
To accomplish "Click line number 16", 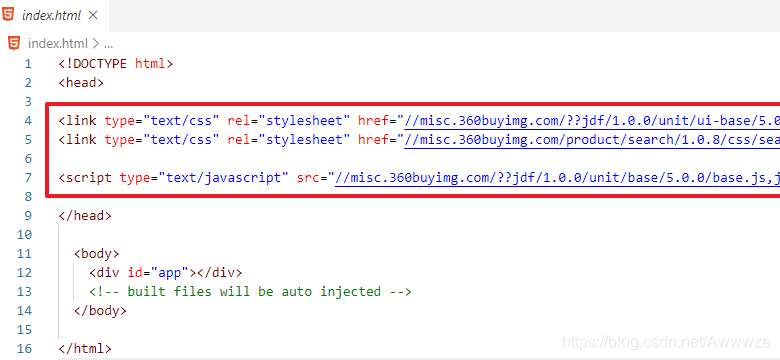I will point(24,349).
